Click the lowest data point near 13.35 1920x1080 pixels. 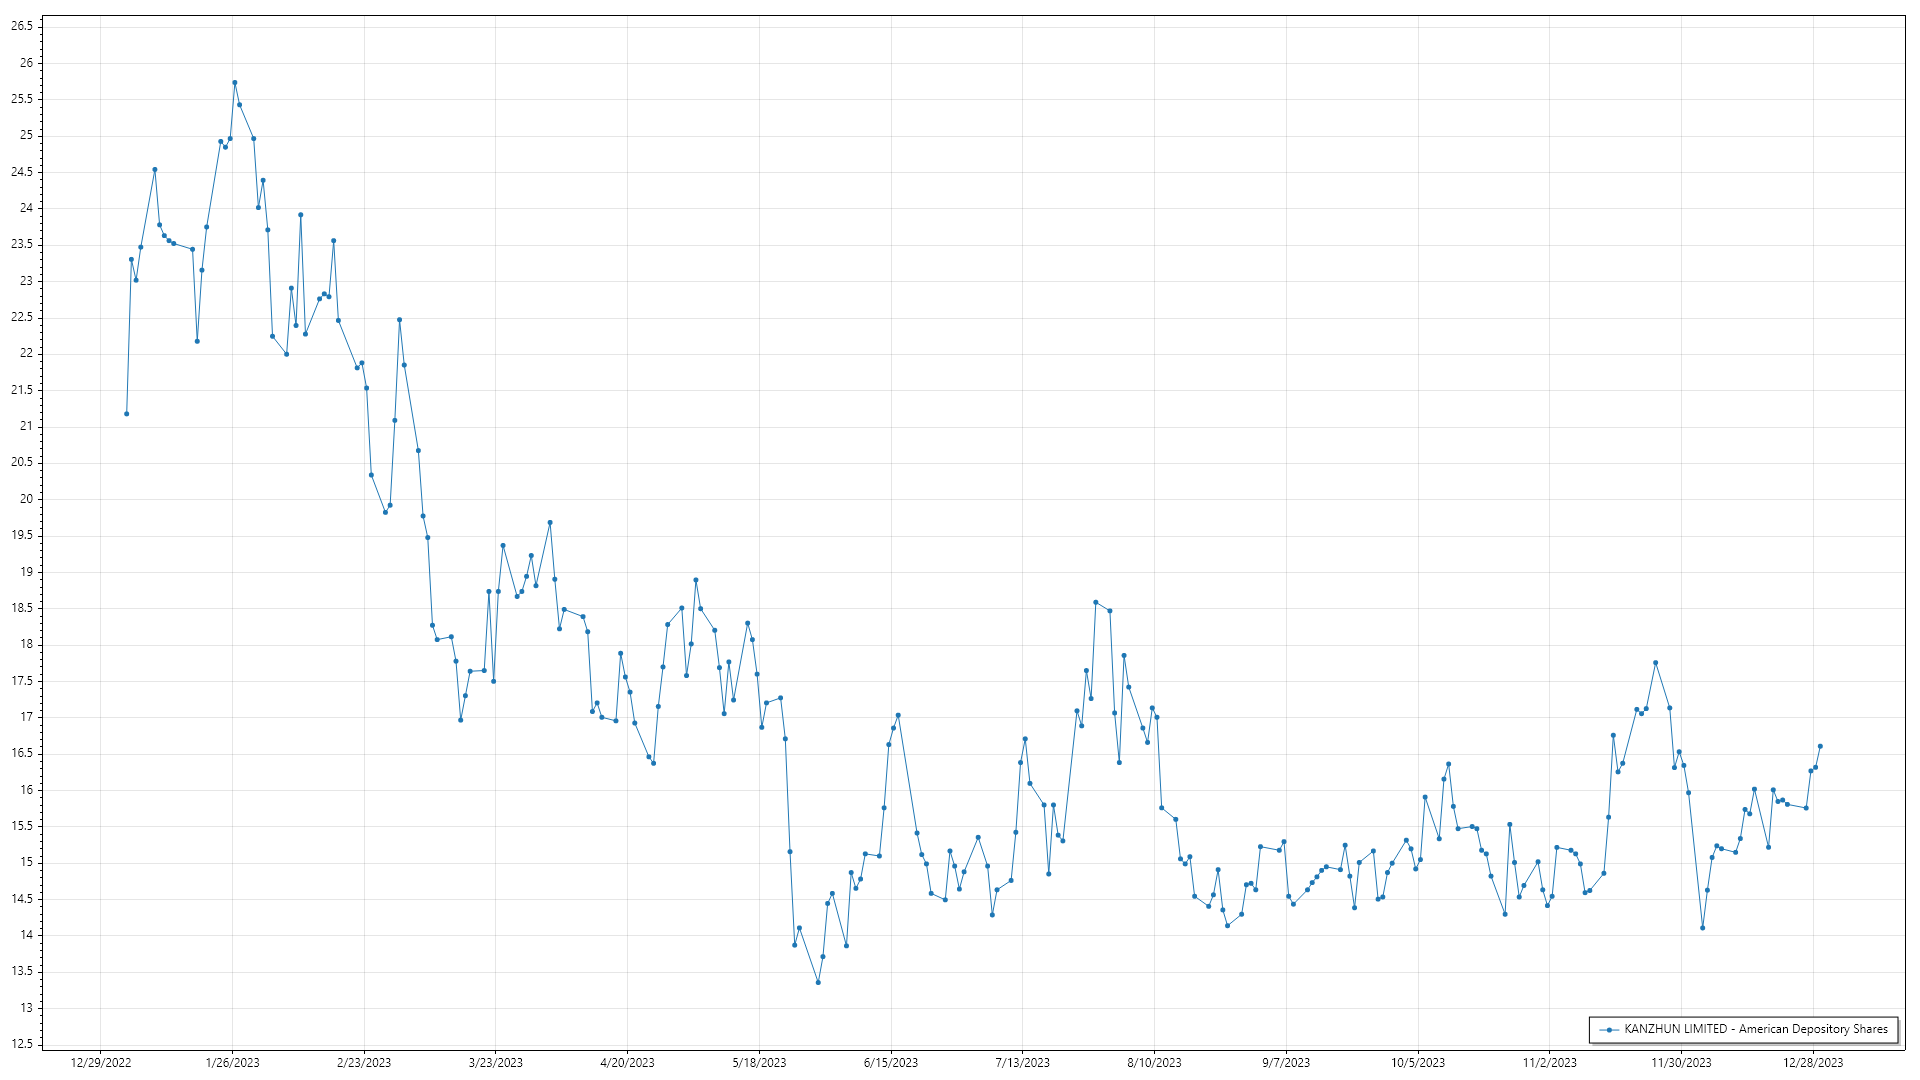click(x=818, y=982)
